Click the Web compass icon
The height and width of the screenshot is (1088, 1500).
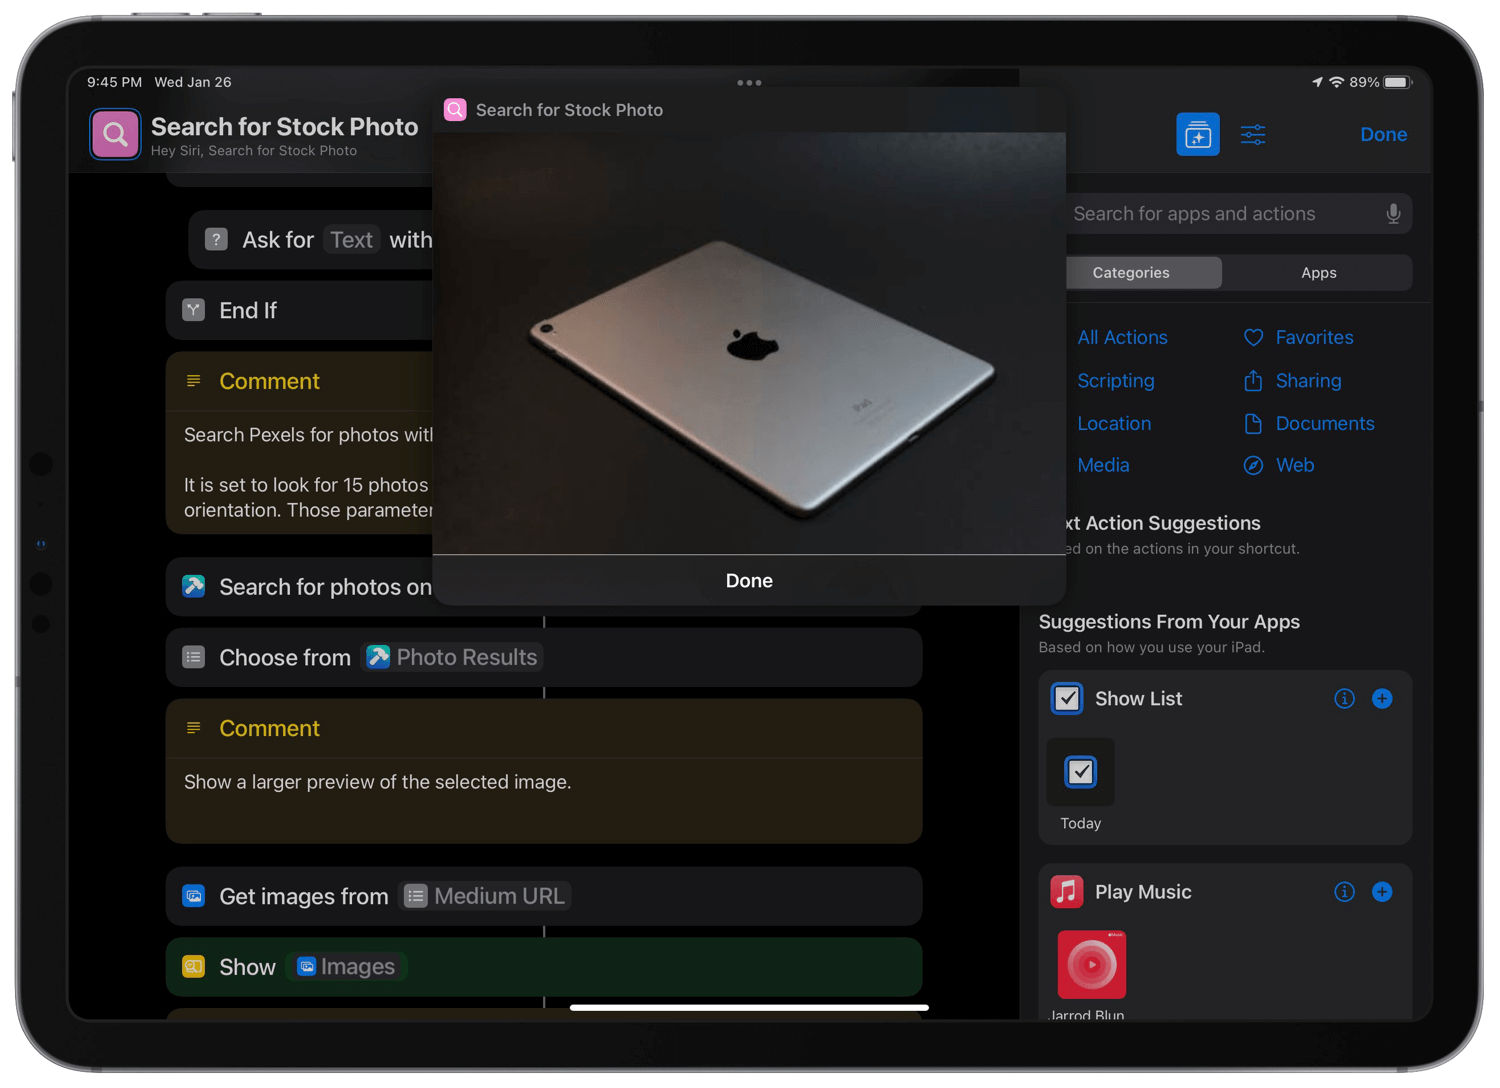[x=1253, y=465]
